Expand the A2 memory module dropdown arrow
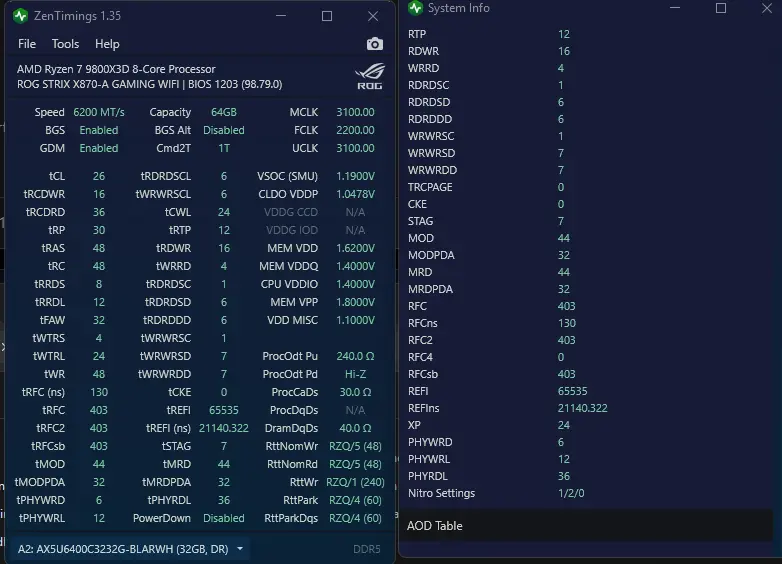Viewport: 782px width, 564px height. coord(240,549)
